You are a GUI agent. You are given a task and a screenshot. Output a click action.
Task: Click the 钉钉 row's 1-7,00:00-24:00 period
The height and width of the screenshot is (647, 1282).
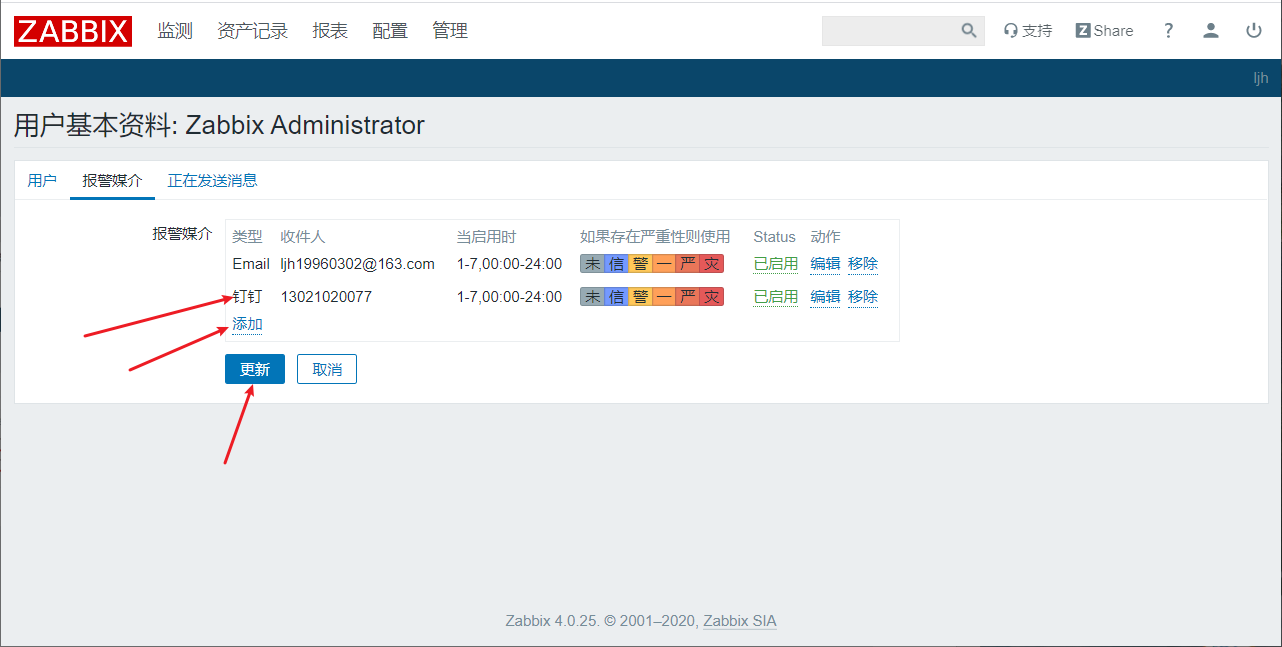click(509, 297)
